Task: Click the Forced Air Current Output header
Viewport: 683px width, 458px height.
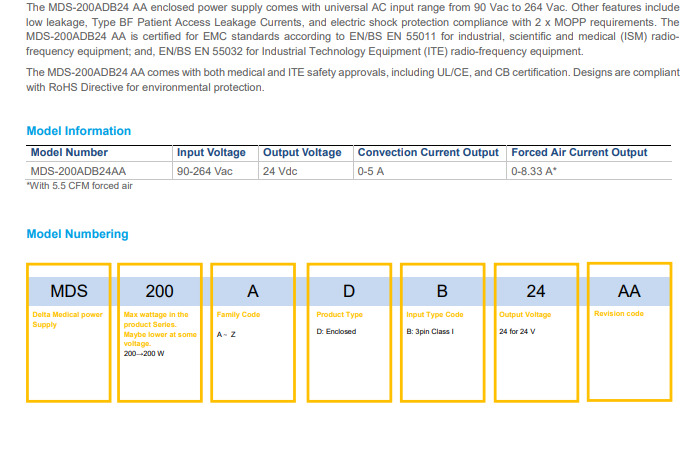Action: click(579, 153)
